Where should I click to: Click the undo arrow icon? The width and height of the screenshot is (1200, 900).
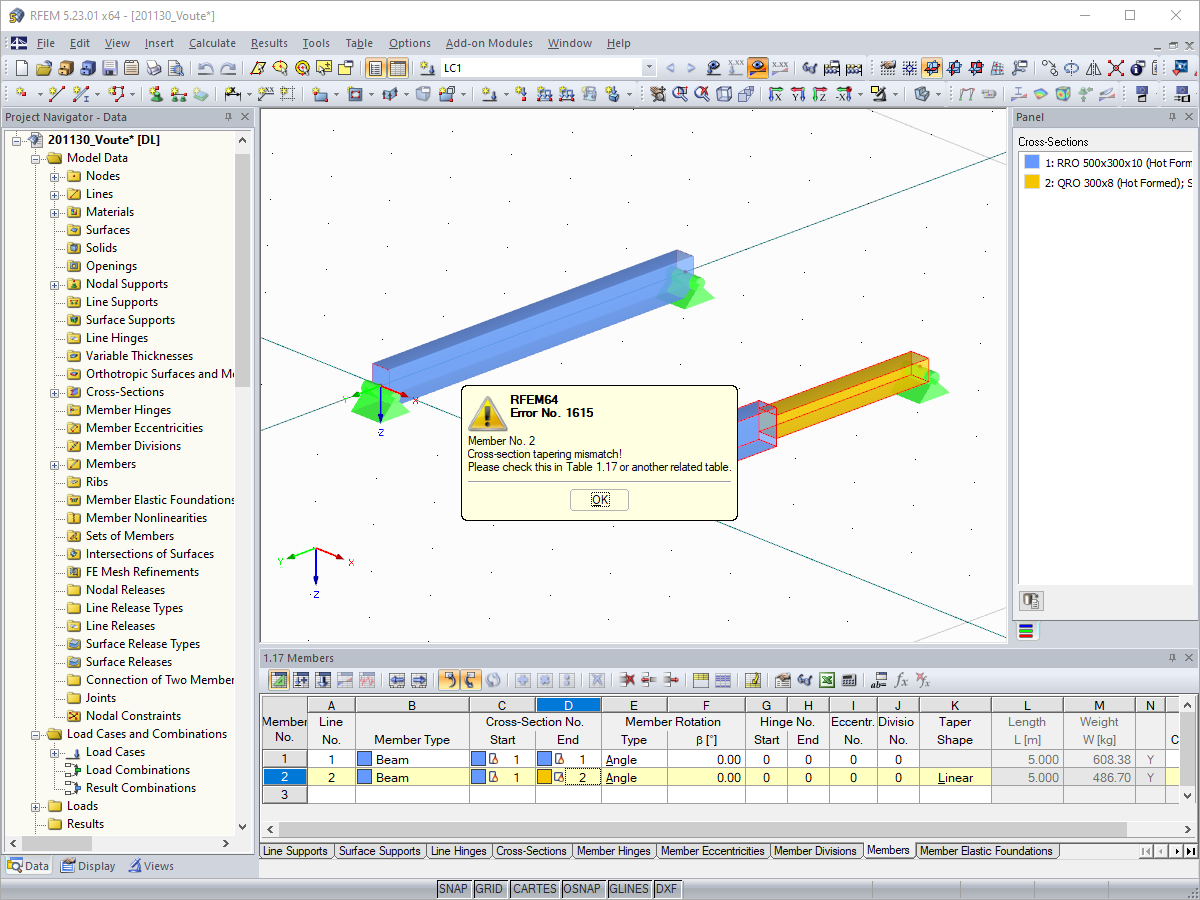pyautogui.click(x=205, y=68)
